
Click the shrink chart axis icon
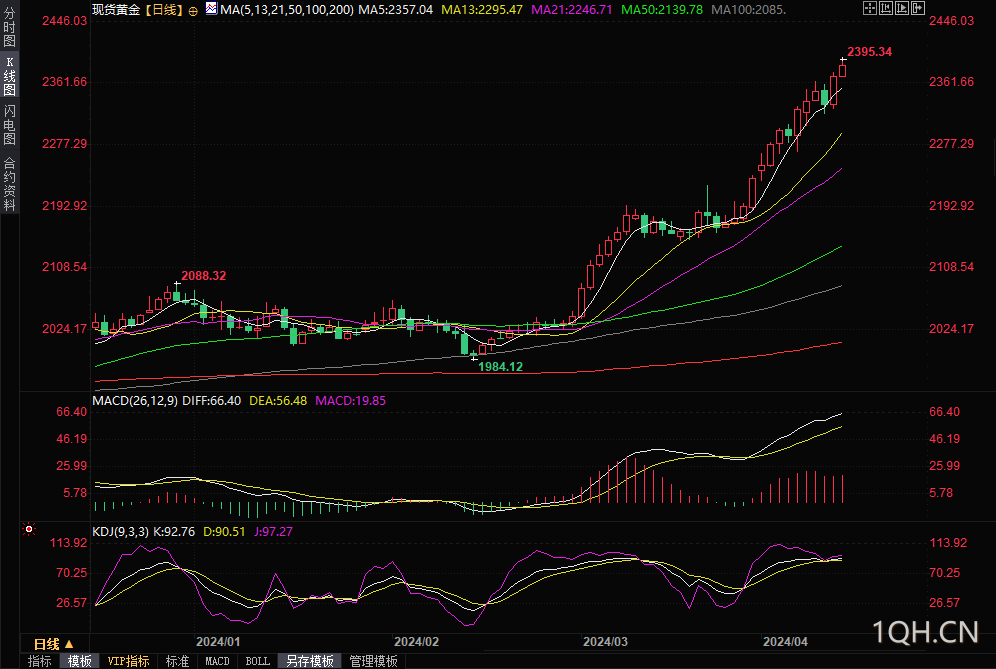coord(886,8)
